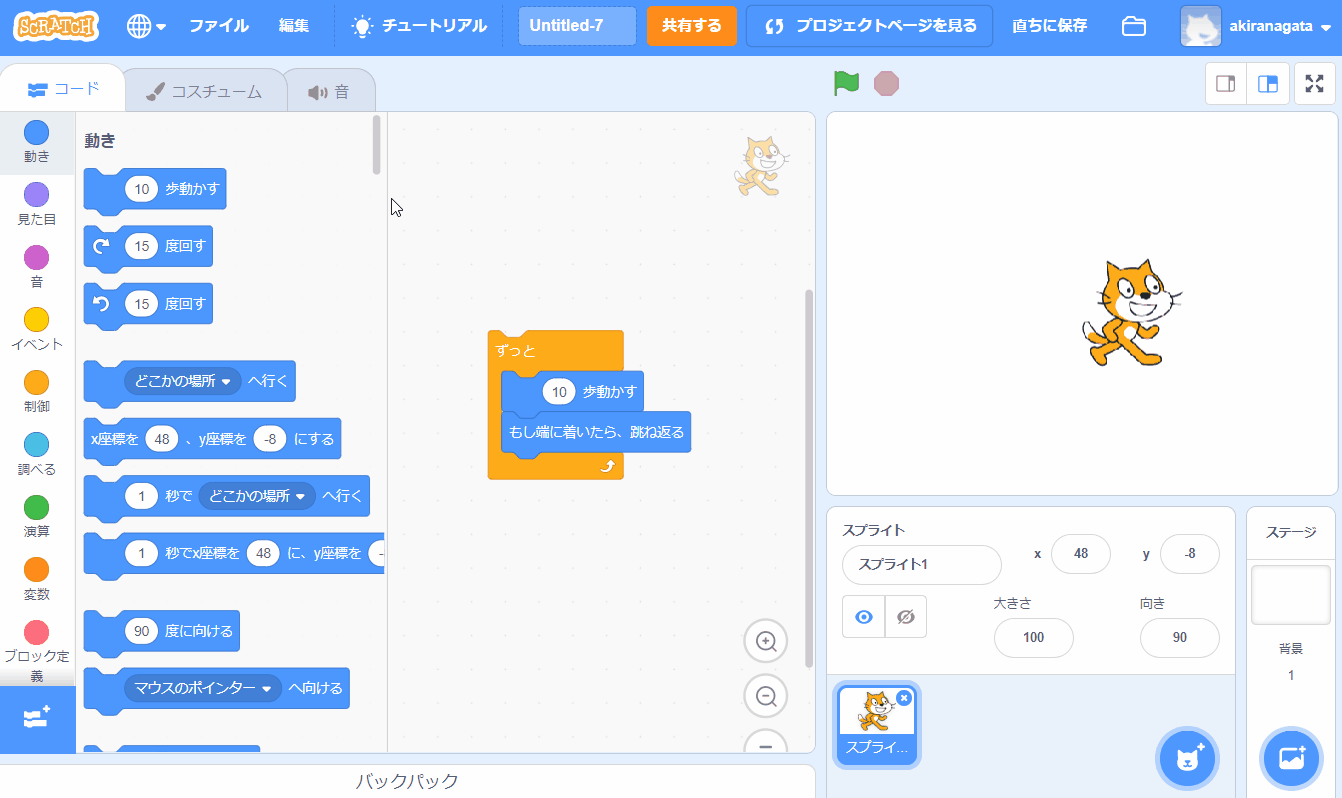The image size is (1342, 798).
Task: Click the 共有する button
Action: (692, 26)
